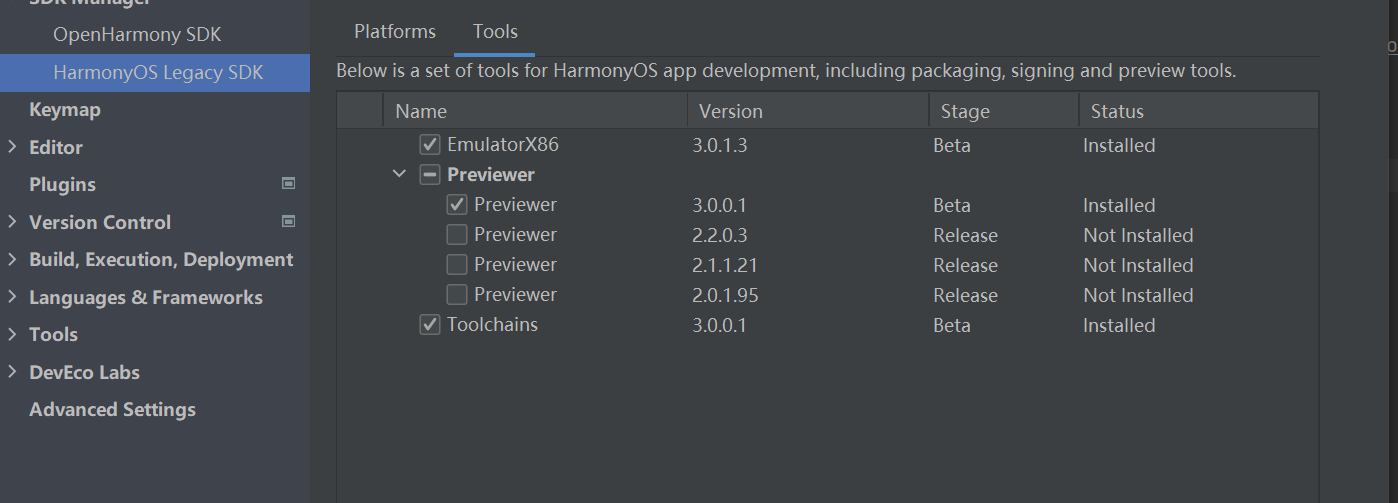This screenshot has width=1398, height=503.
Task: Click the Release stage for Previewer 2.2.0.3
Action: 965,236
